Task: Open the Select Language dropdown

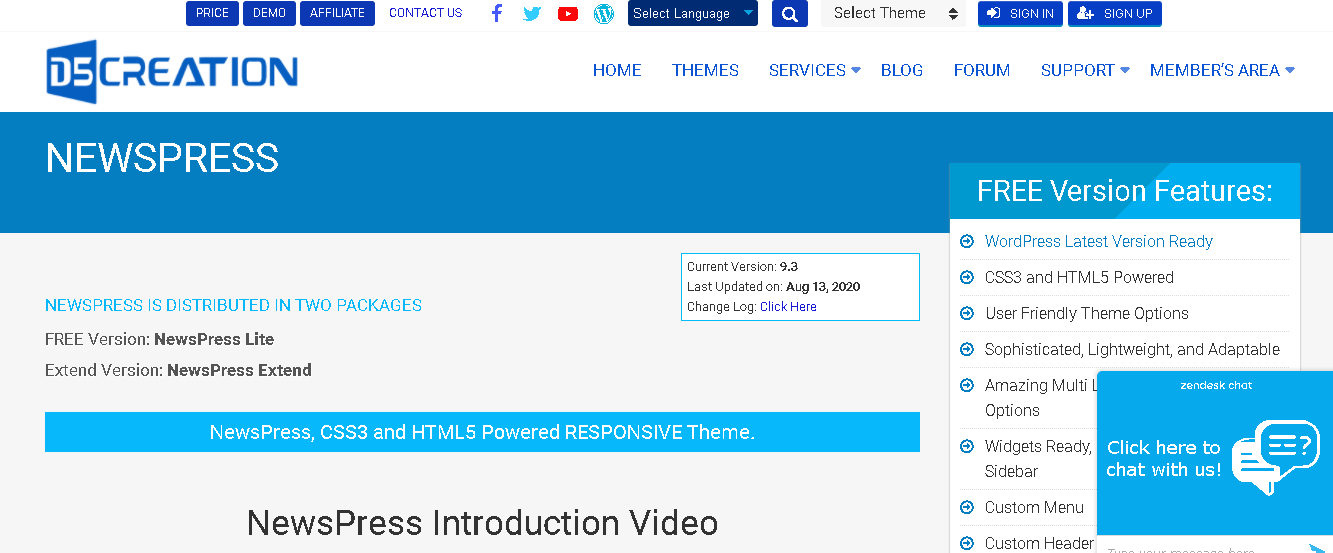Action: 693,14
